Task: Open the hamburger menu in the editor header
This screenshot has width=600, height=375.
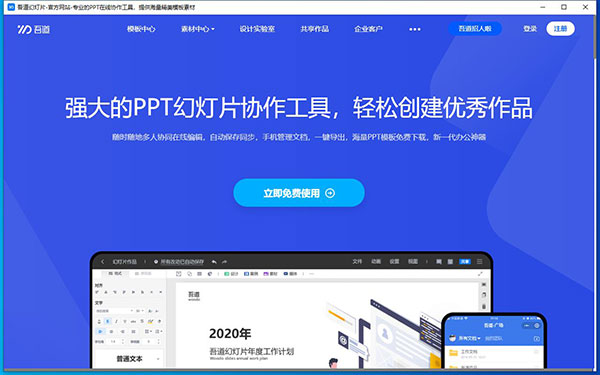Action: tap(479, 262)
